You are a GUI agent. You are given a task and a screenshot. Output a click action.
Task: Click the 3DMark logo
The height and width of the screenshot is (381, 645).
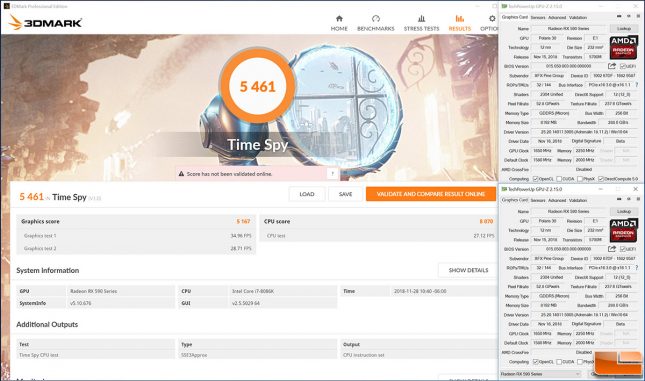(45, 22)
